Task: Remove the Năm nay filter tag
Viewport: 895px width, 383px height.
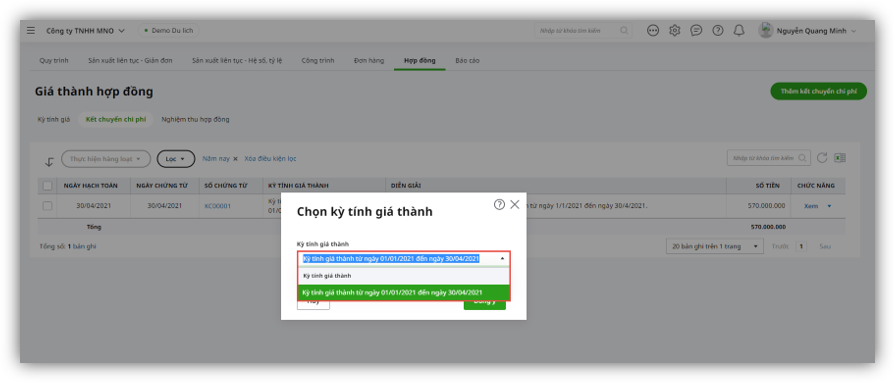Action: [235, 159]
